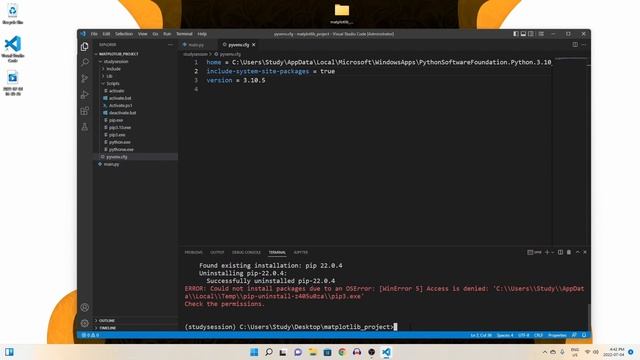Open the Explorer view in activity bar
The width and height of the screenshot is (640, 360).
(x=84, y=47)
